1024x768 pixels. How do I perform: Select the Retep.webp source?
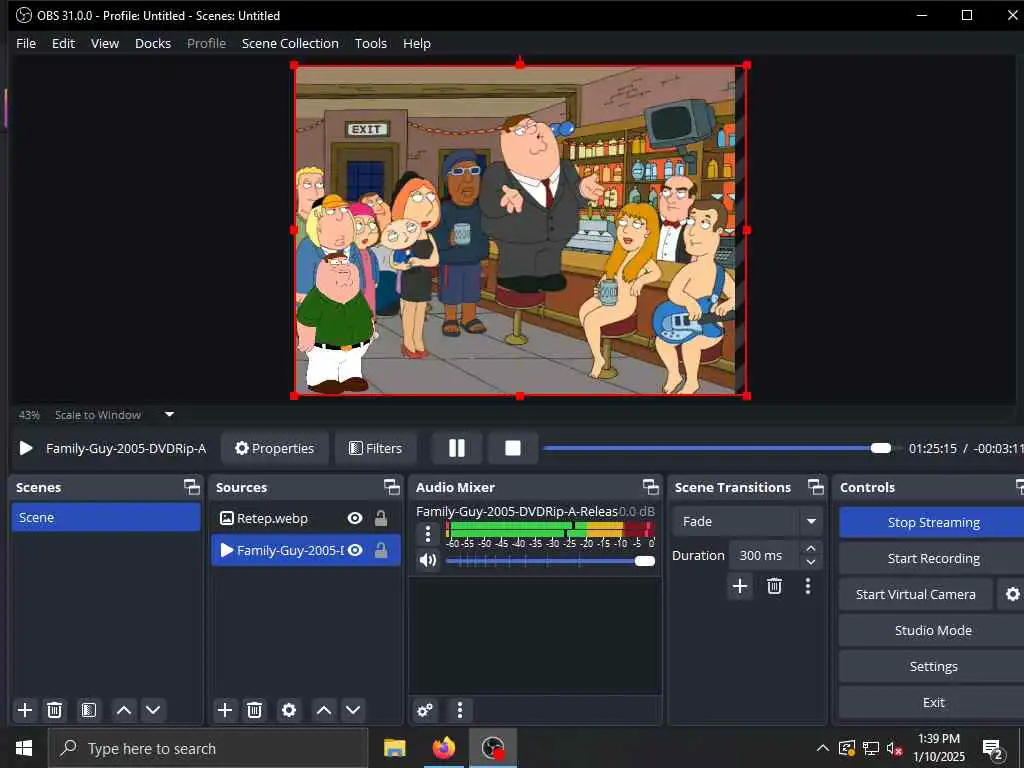pos(272,519)
